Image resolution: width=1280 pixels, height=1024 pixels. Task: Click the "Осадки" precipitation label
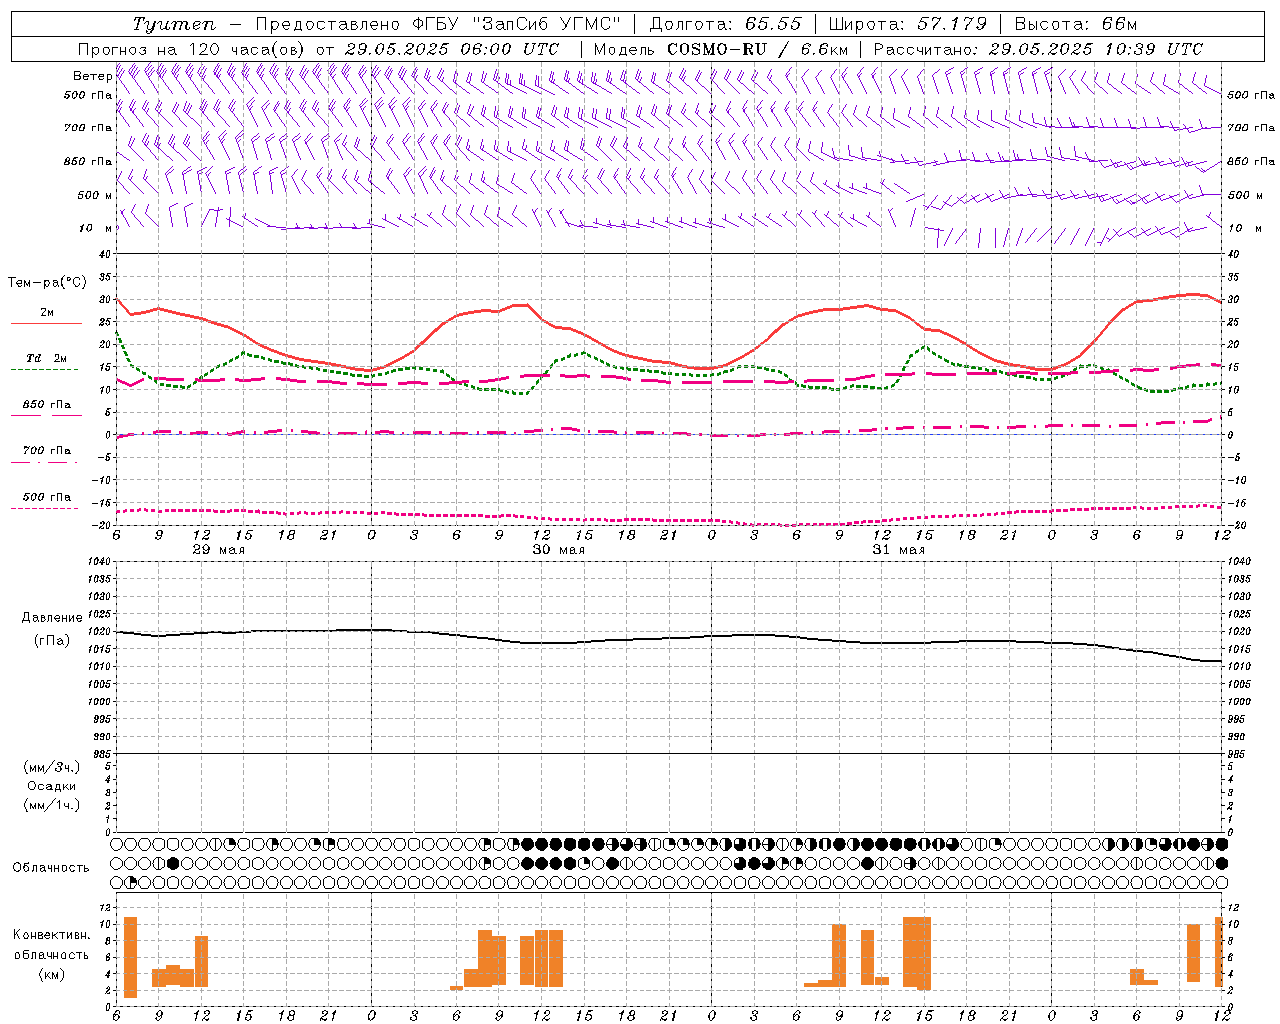[x=52, y=786]
